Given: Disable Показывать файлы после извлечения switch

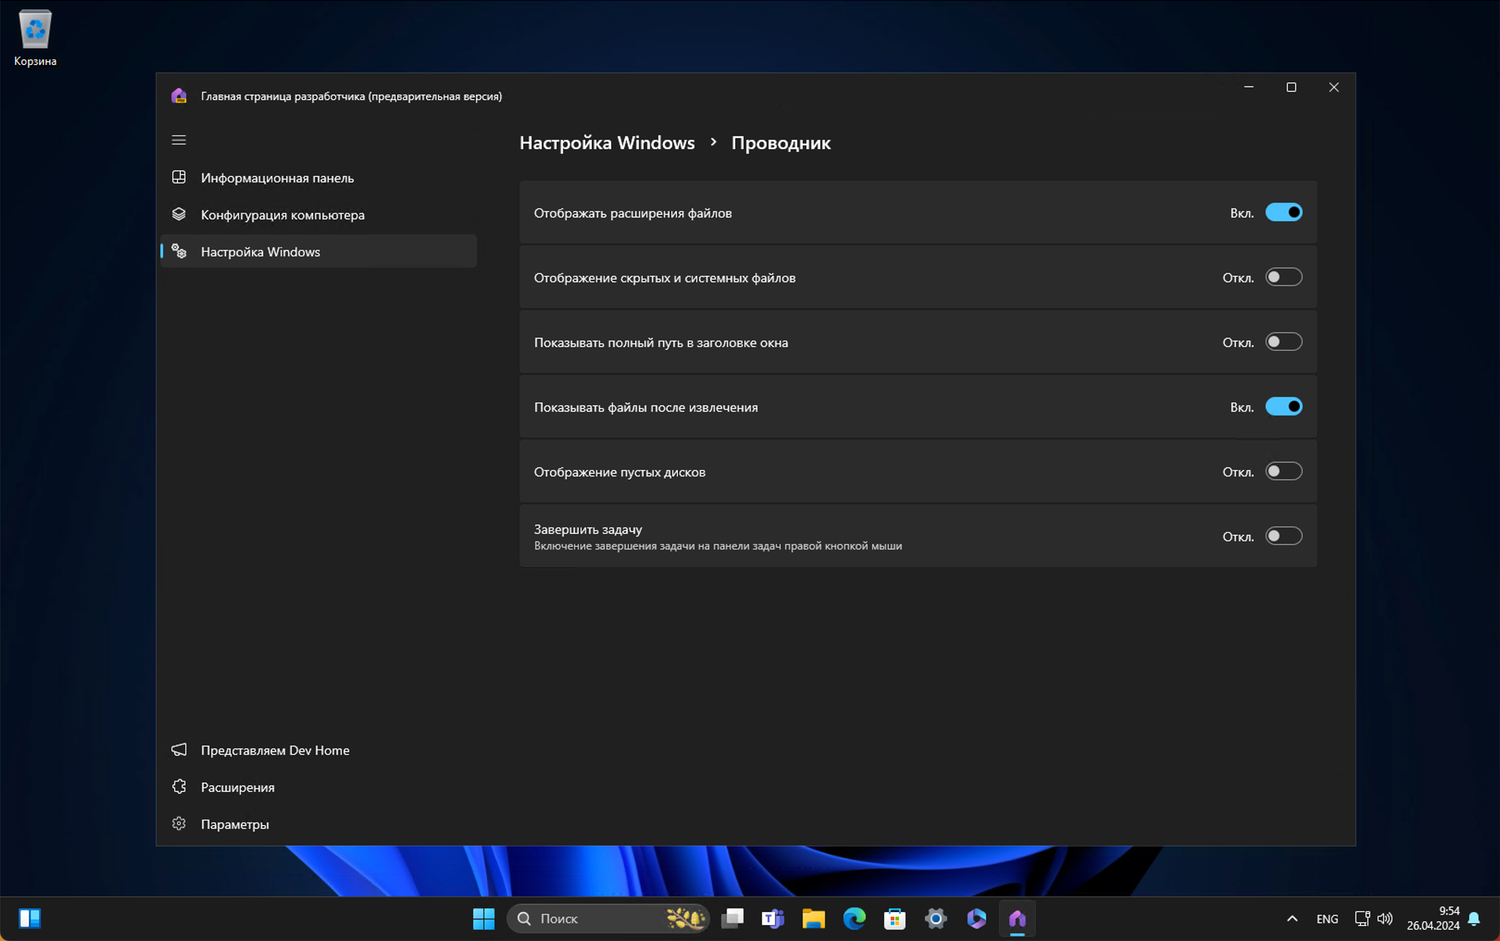Looking at the screenshot, I should 1284,406.
